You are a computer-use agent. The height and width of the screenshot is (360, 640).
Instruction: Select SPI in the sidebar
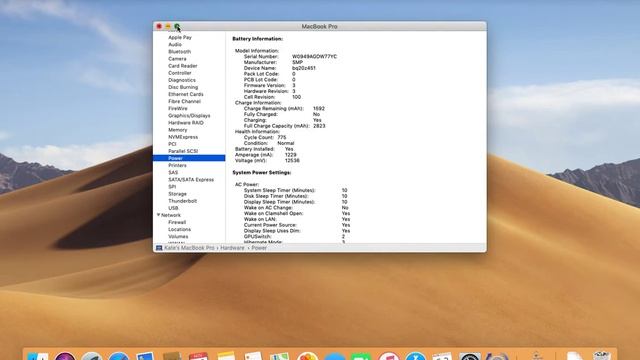(172, 187)
